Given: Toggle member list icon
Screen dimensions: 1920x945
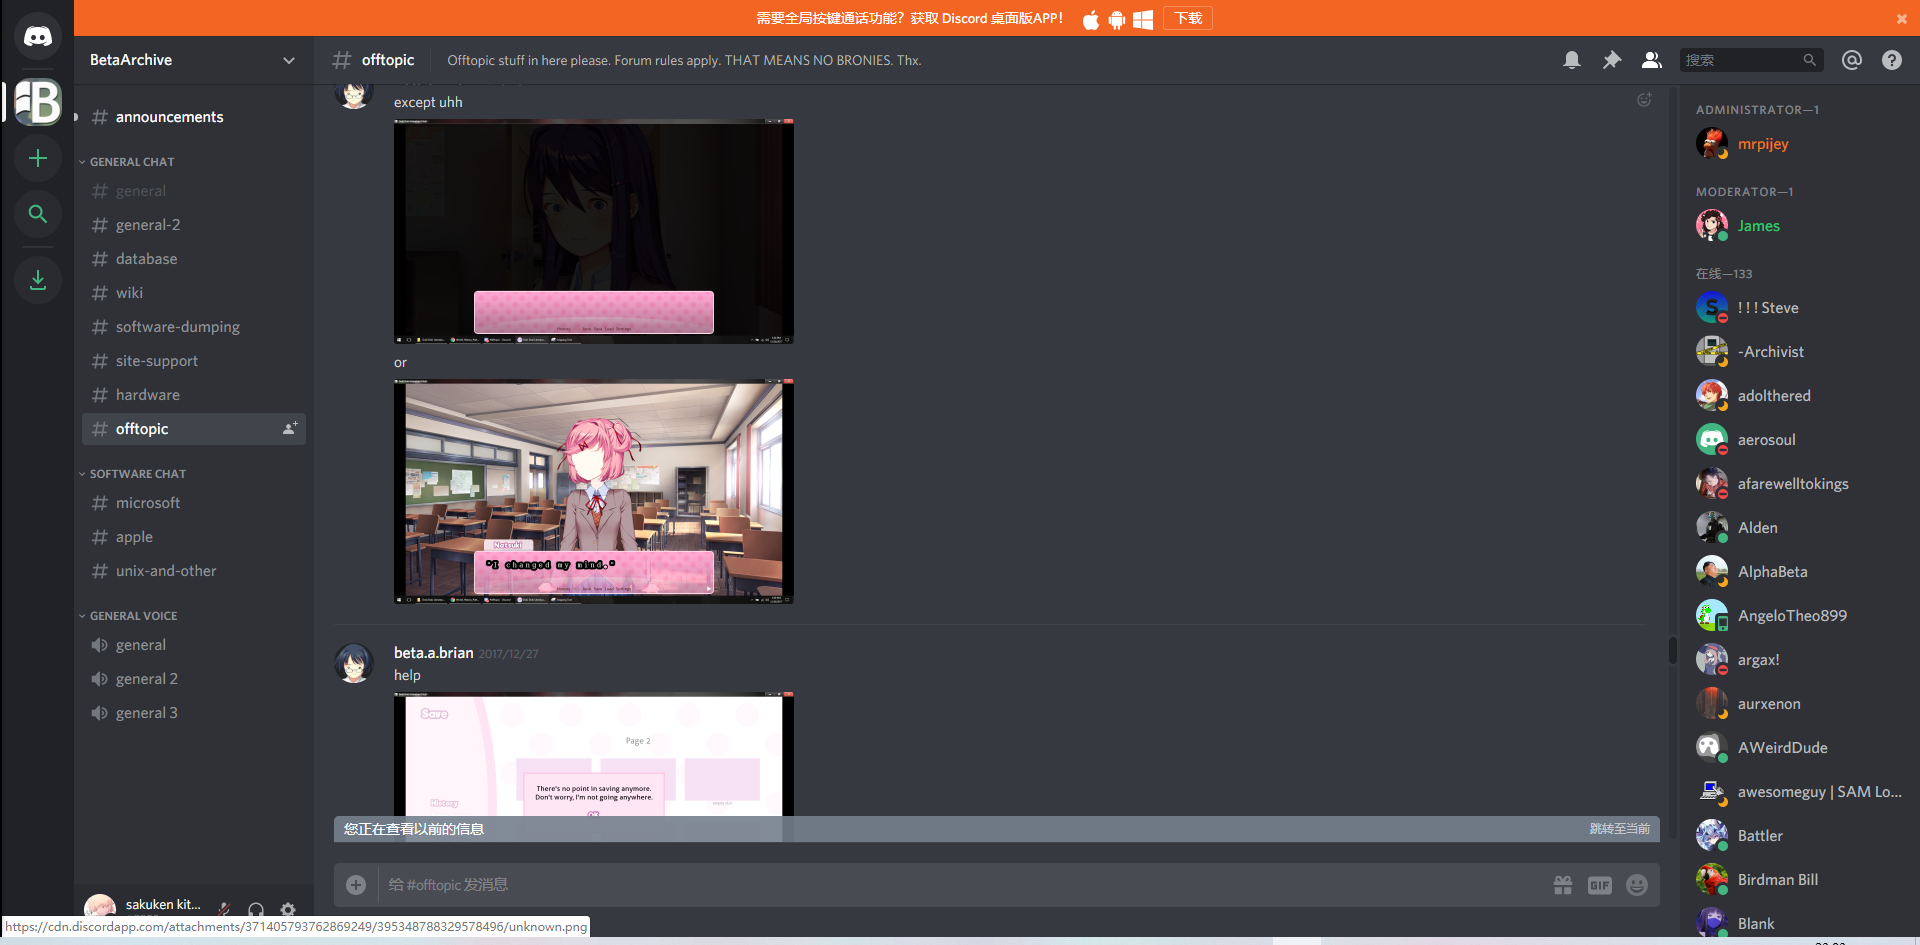Looking at the screenshot, I should 1652,60.
